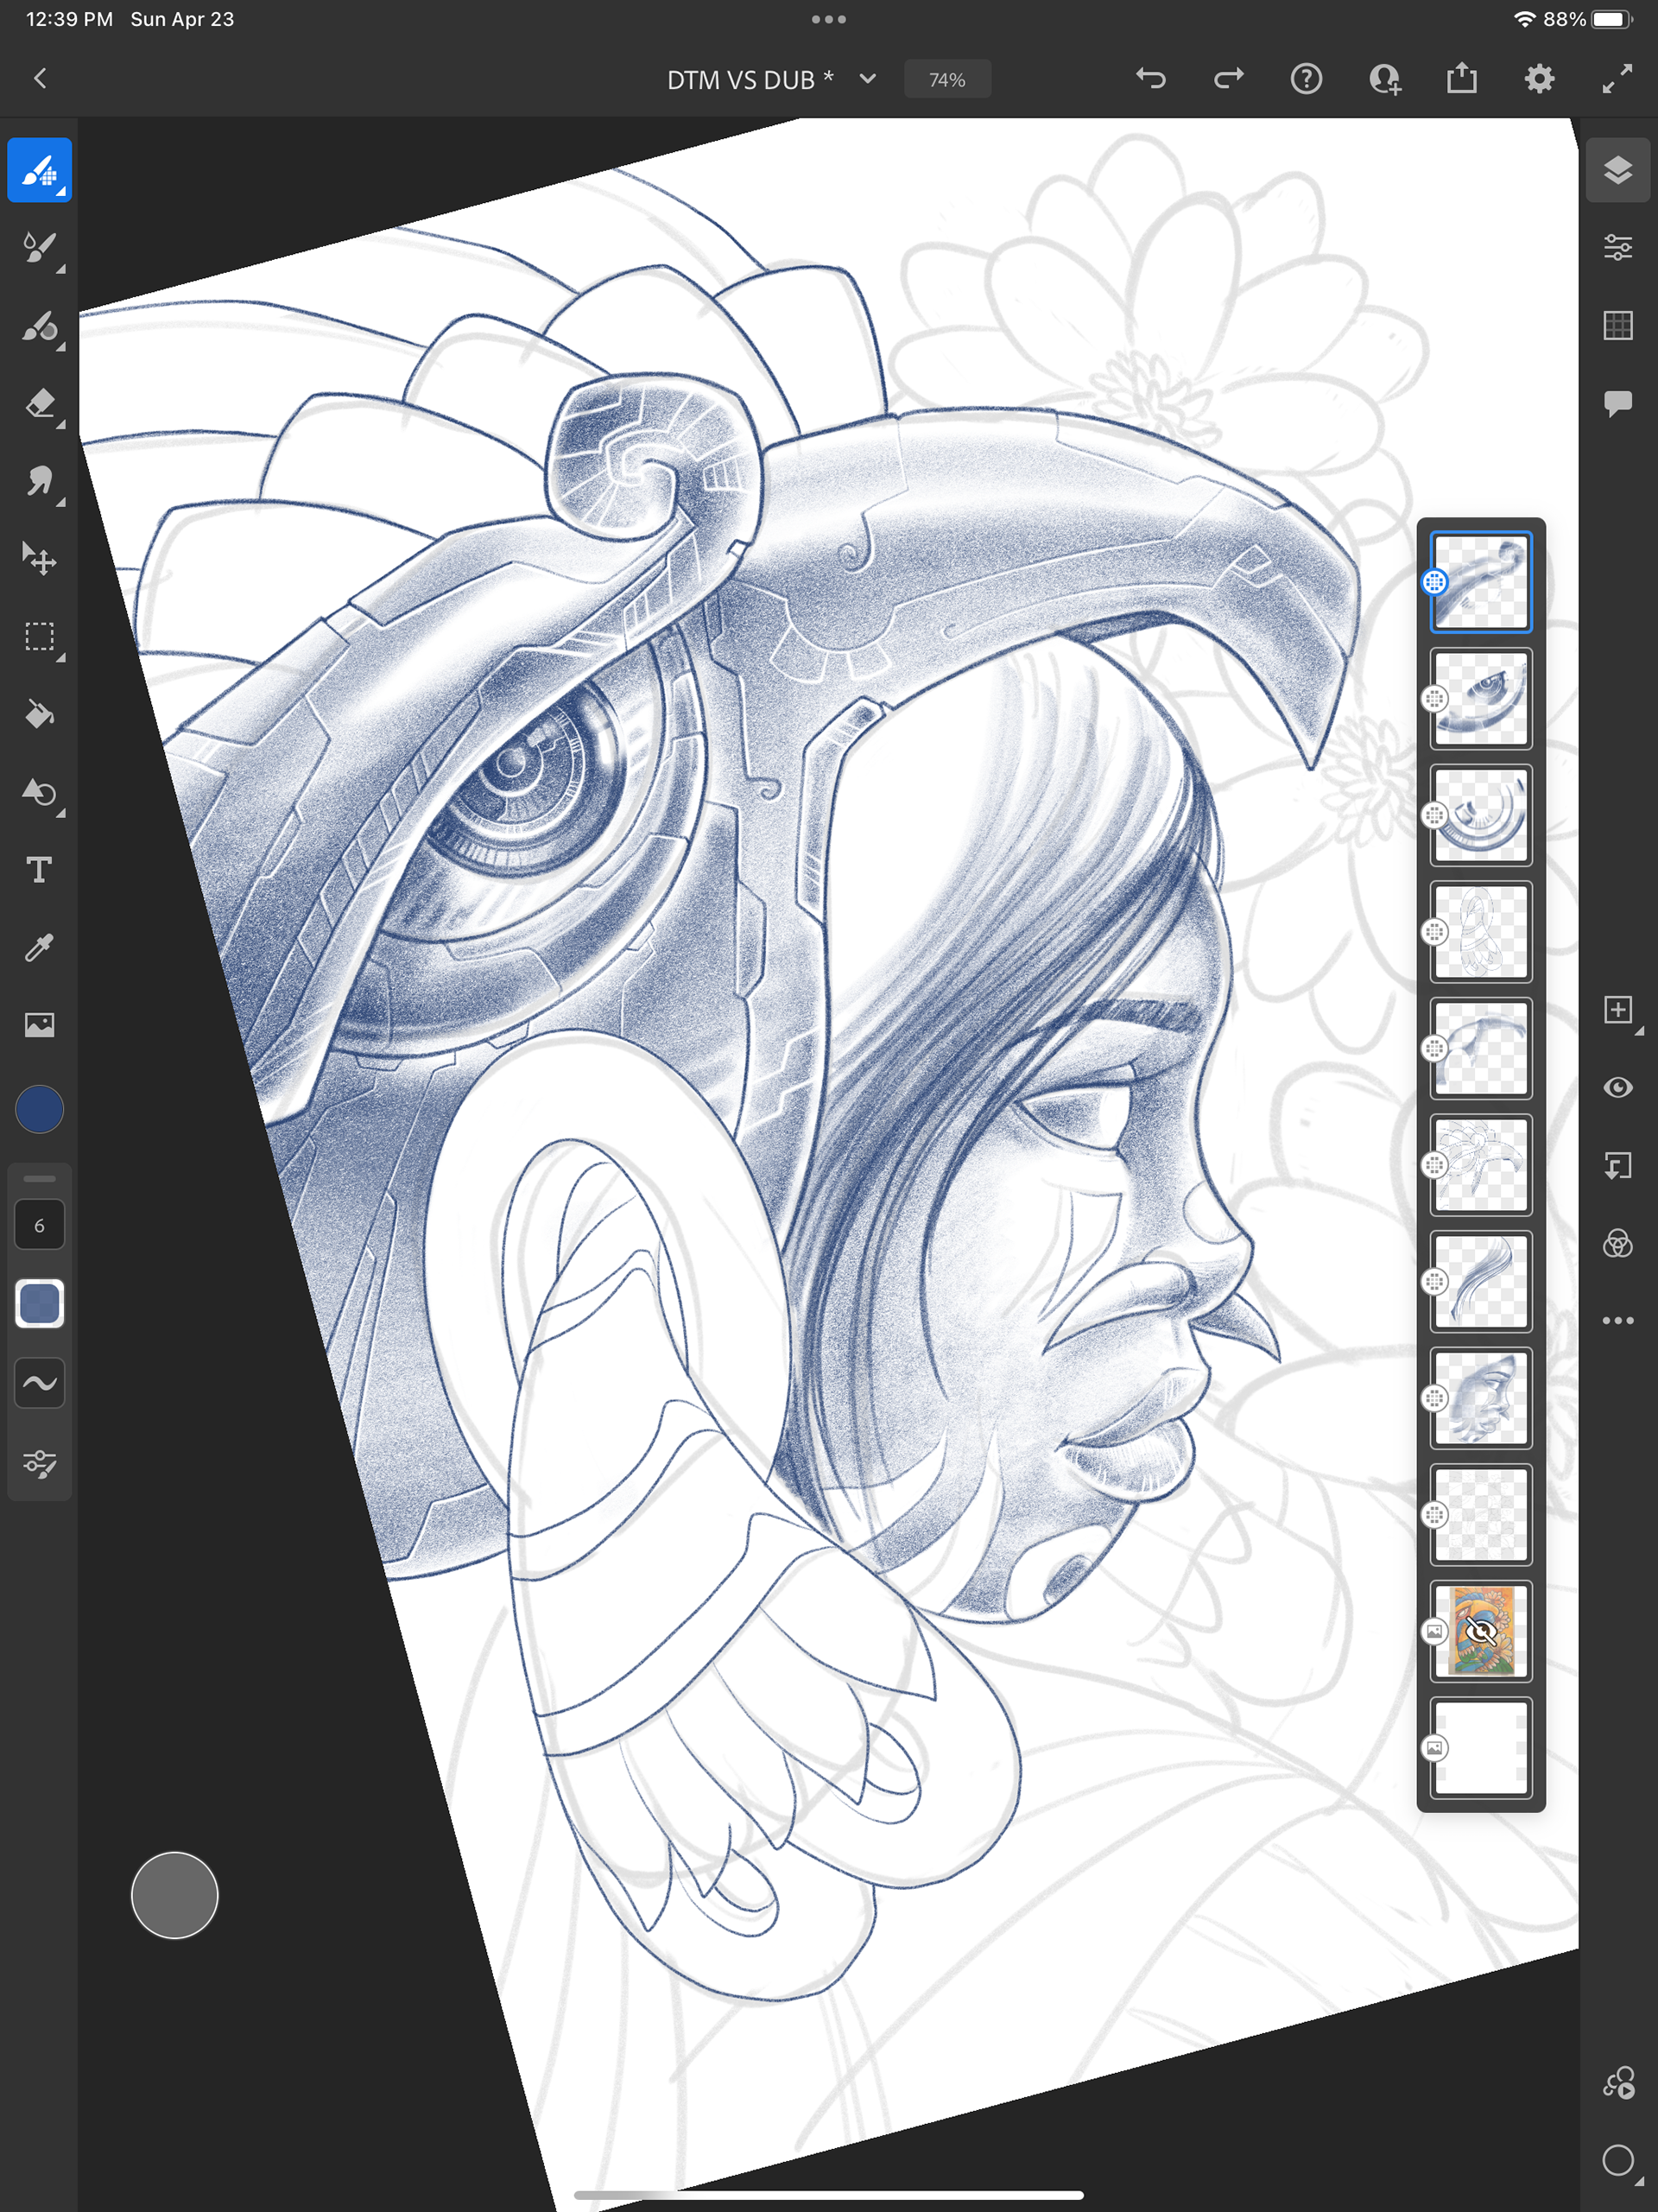This screenshot has height=2212, width=1658.
Task: Select the face shading layer thumbnail
Action: click(1480, 1398)
